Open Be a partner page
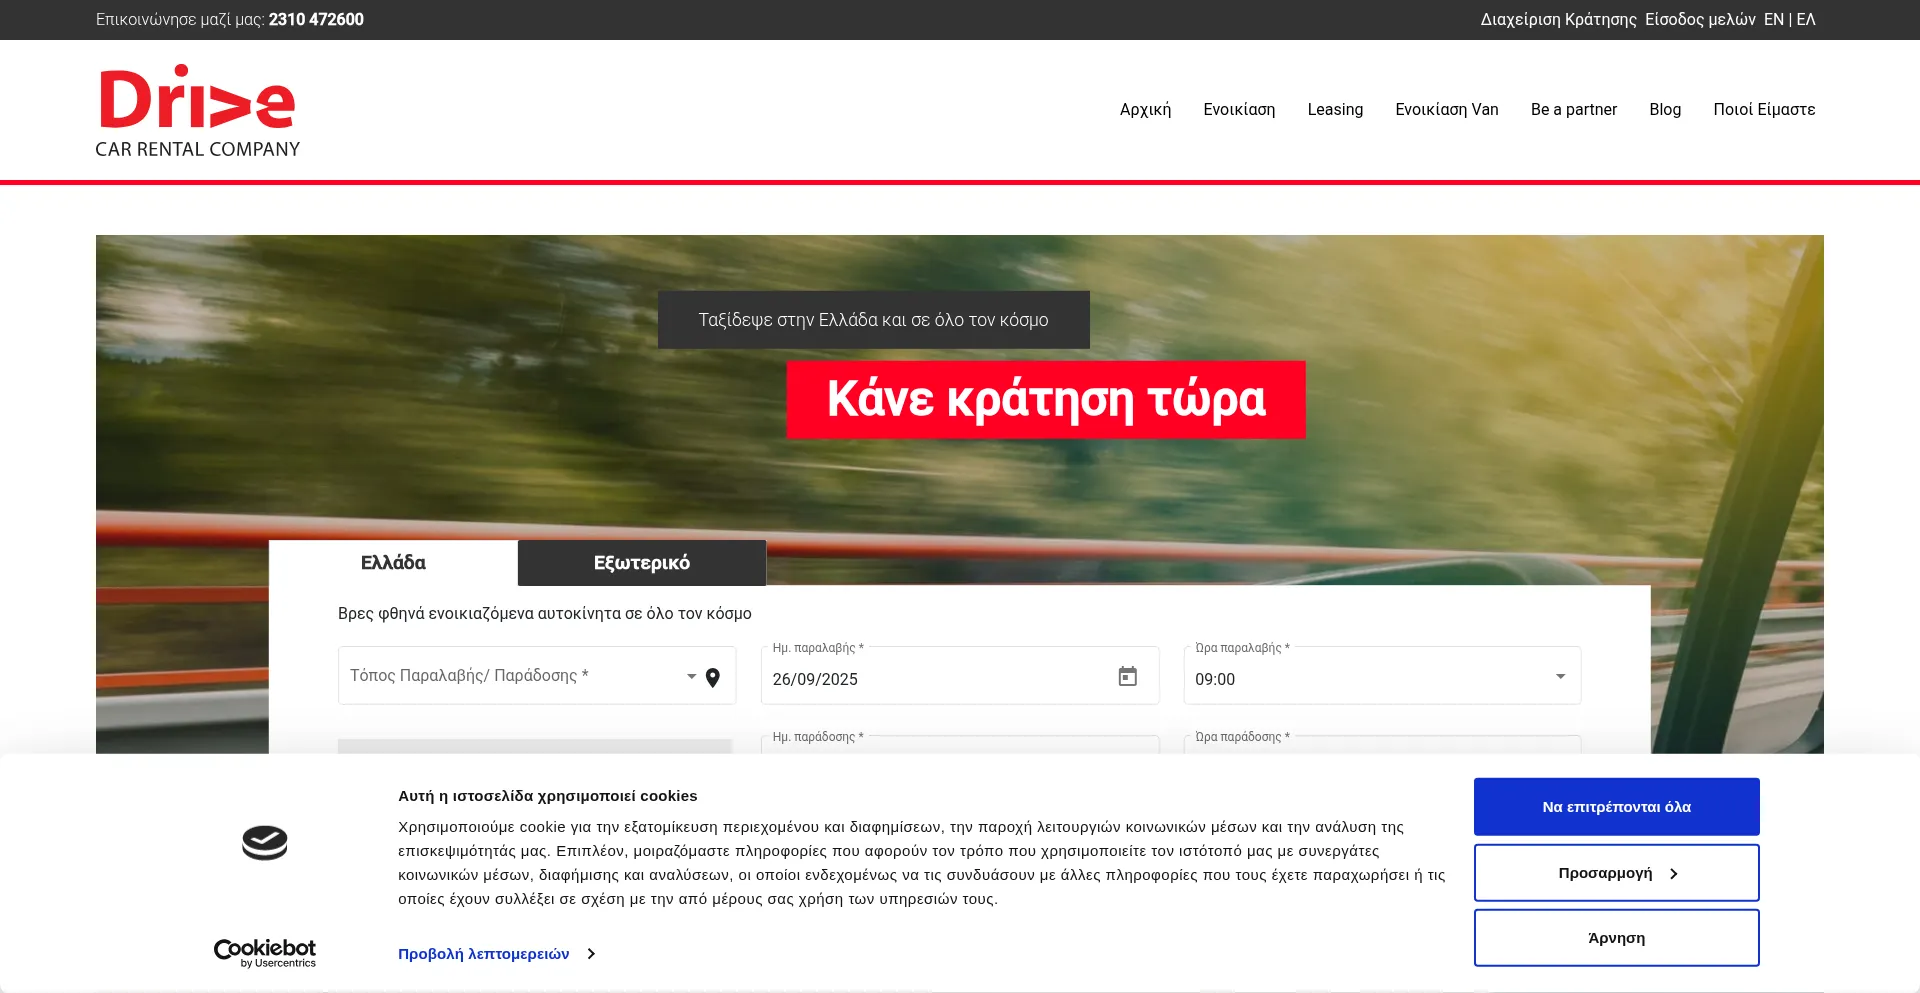The width and height of the screenshot is (1920, 993). click(1573, 110)
